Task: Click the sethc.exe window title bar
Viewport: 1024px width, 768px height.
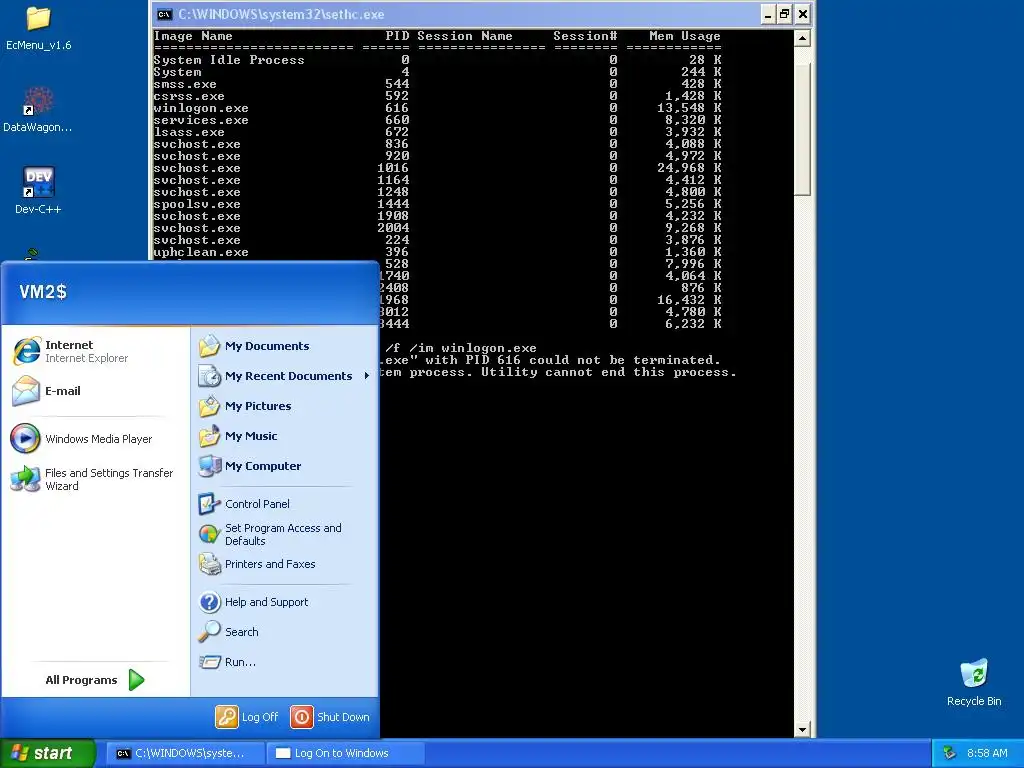Action: point(457,14)
